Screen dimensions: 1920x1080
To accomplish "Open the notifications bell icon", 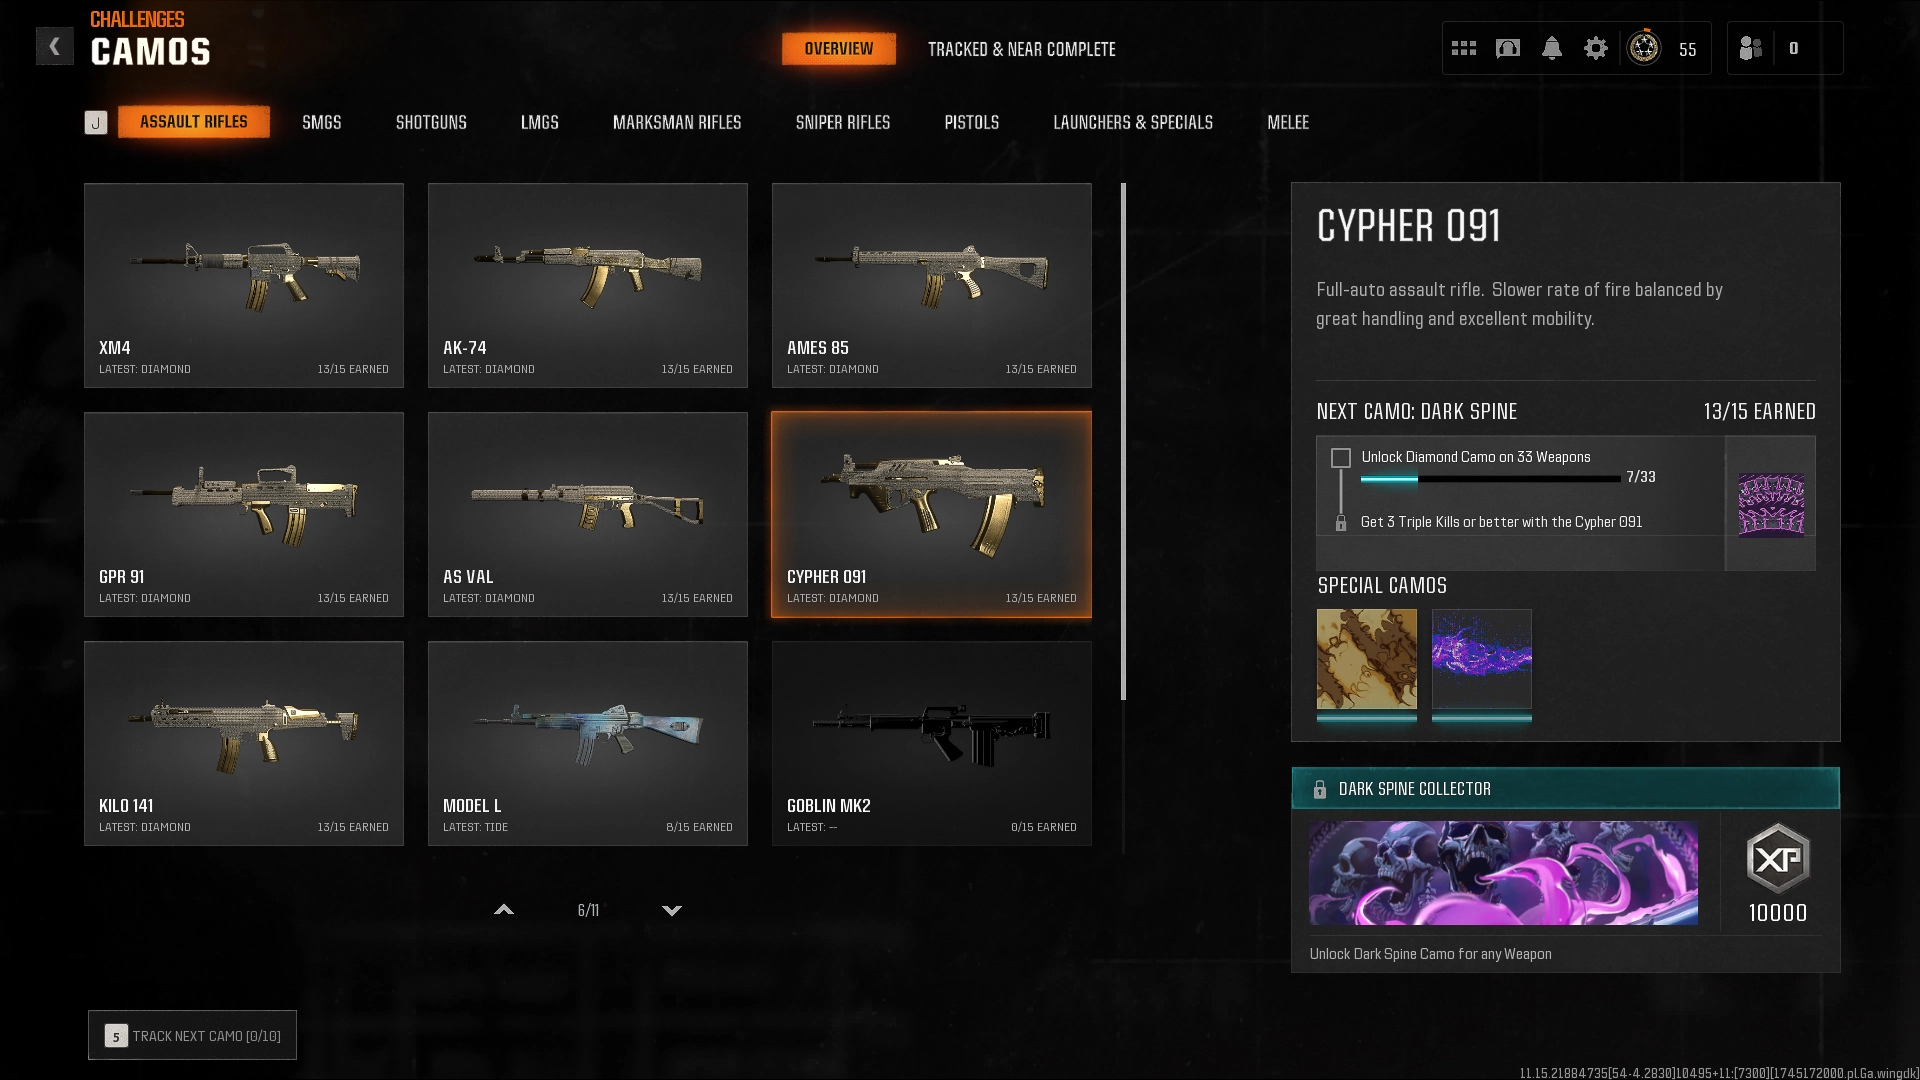I will tap(1552, 48).
